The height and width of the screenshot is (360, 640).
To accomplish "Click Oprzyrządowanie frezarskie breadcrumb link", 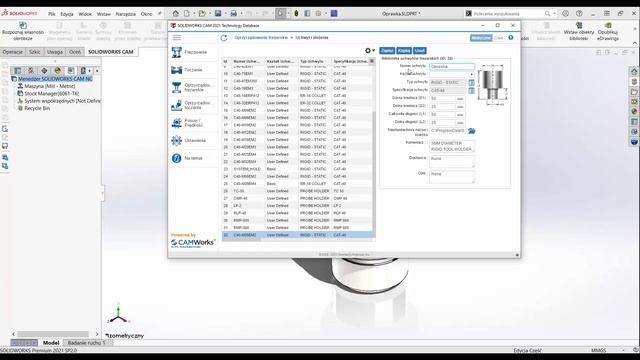I will [261, 38].
